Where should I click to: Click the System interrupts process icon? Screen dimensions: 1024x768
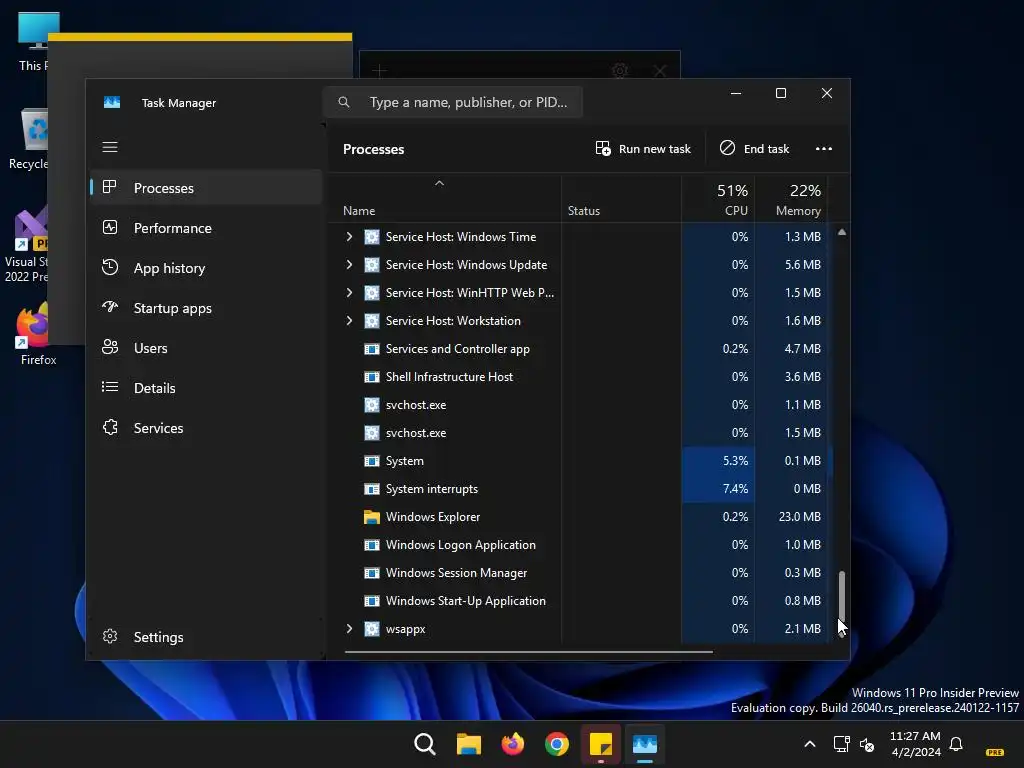tap(372, 489)
